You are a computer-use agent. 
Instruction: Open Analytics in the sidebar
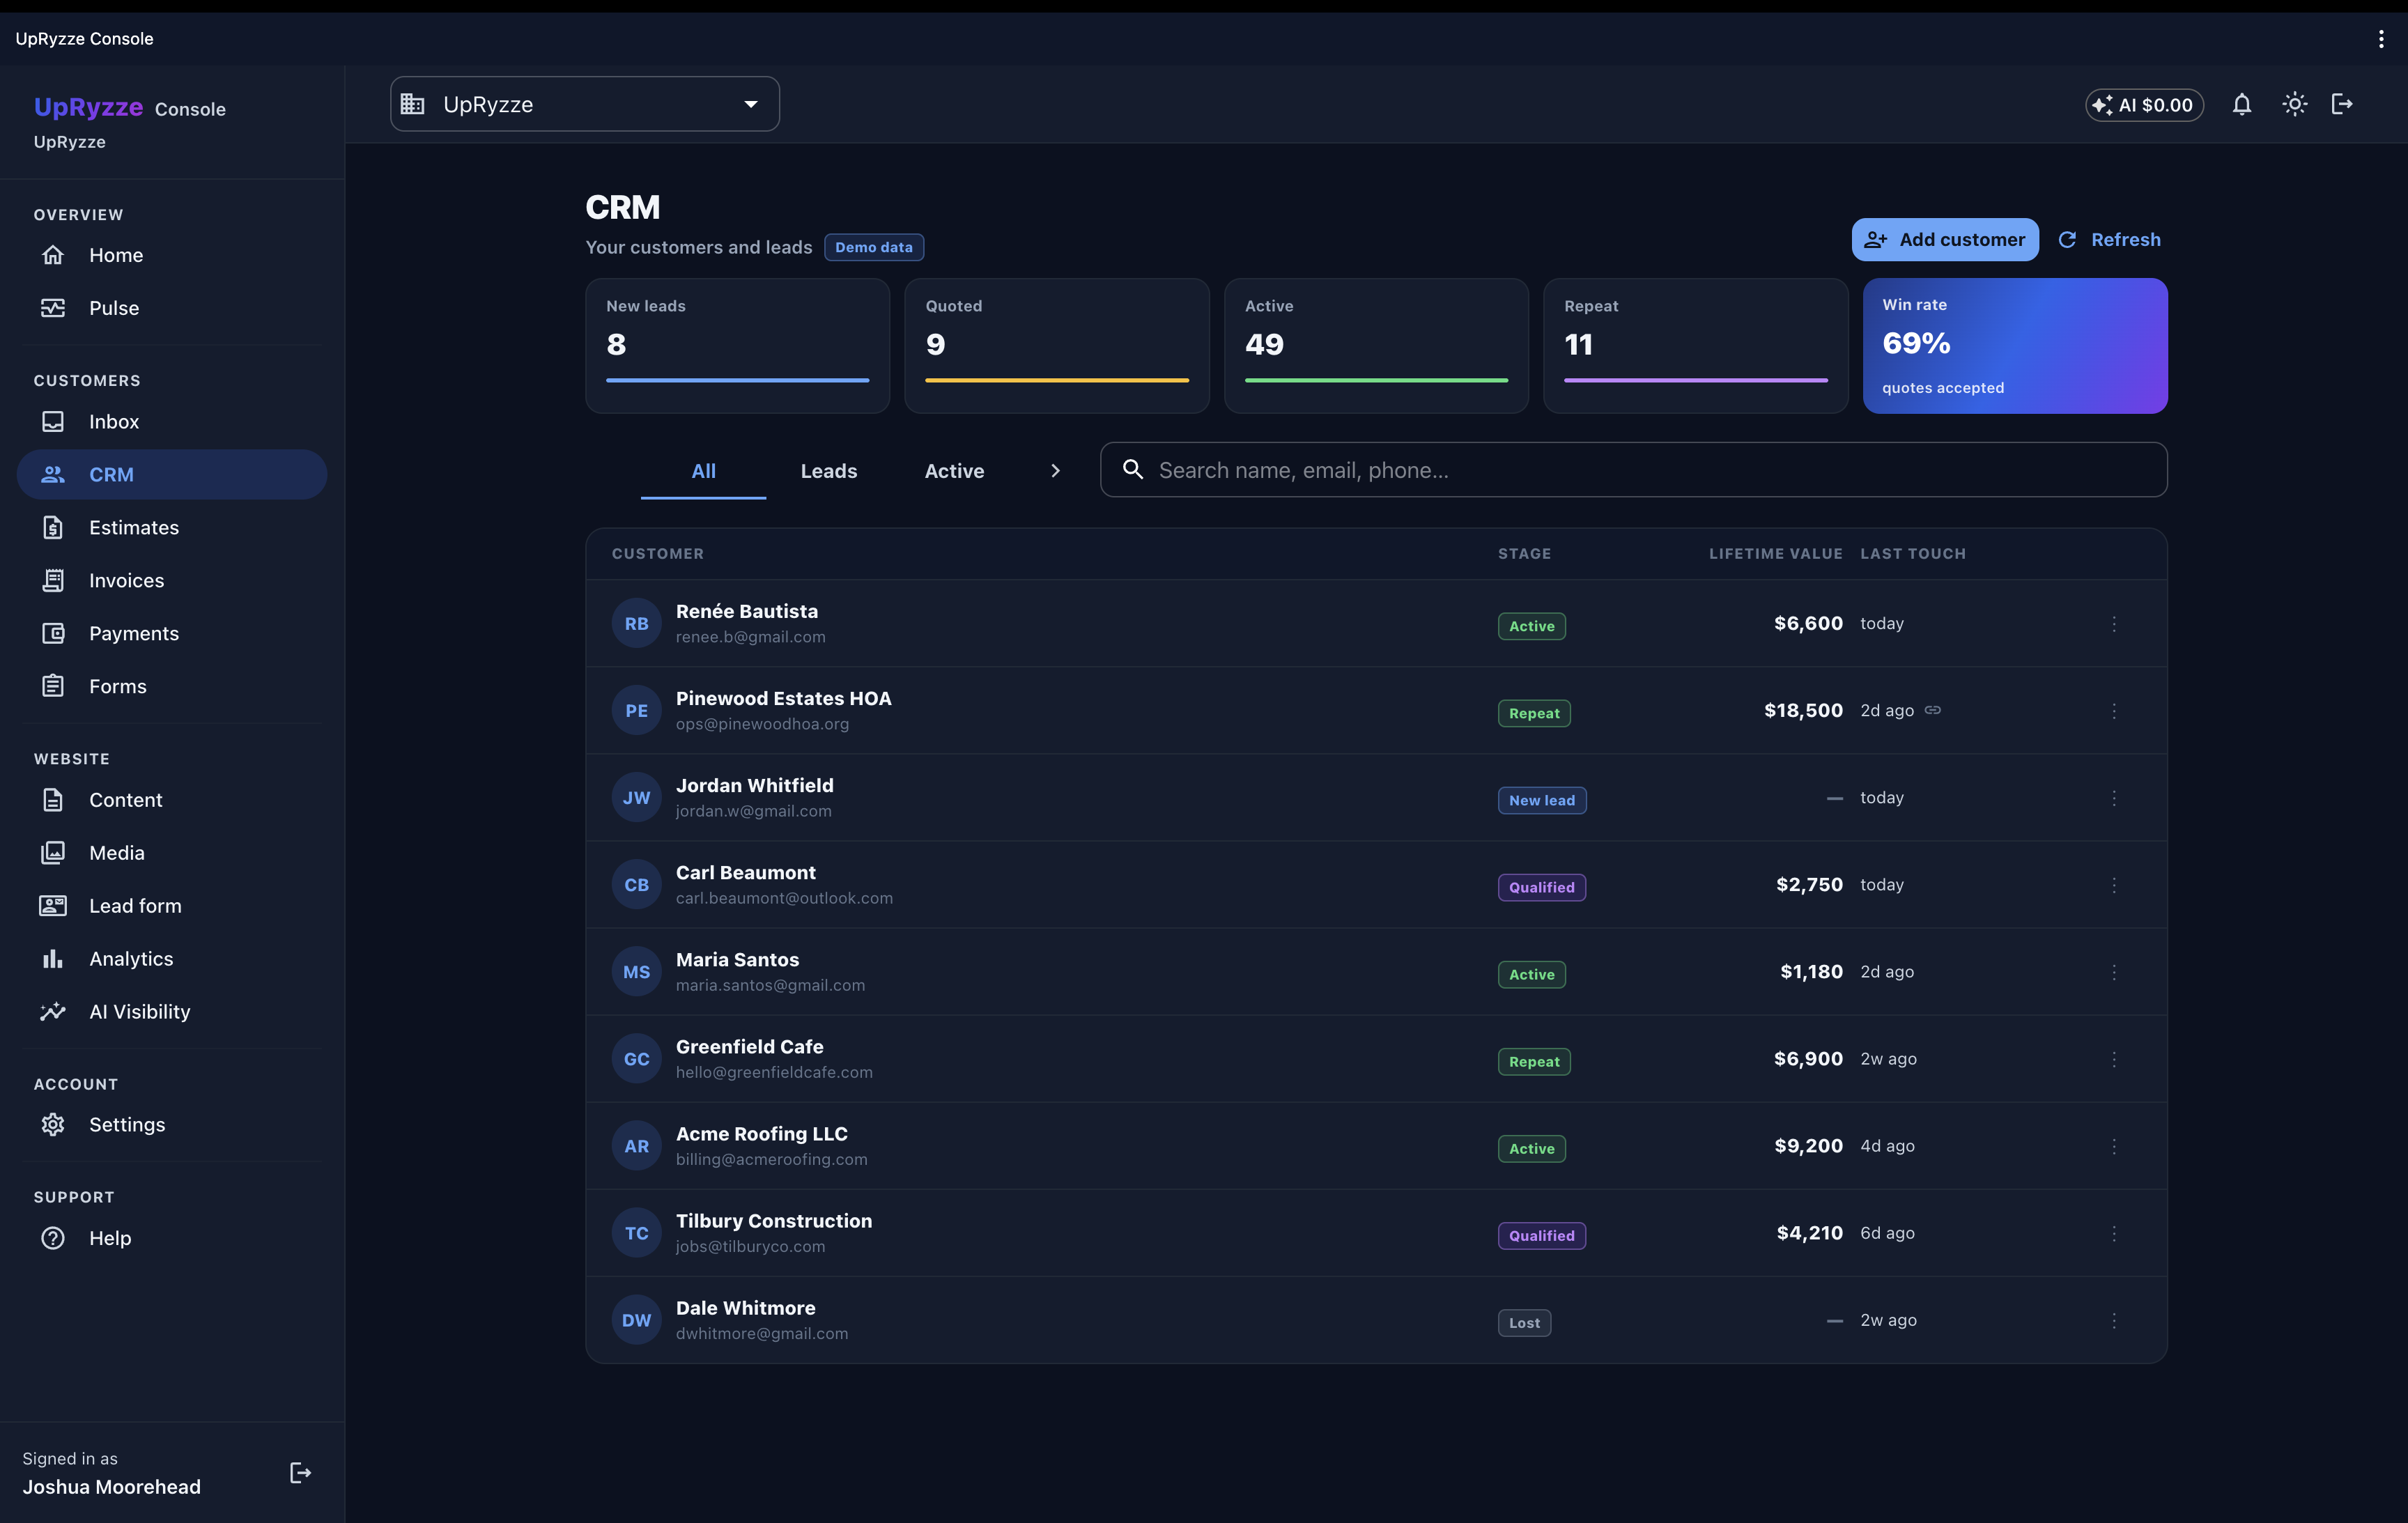click(171, 959)
